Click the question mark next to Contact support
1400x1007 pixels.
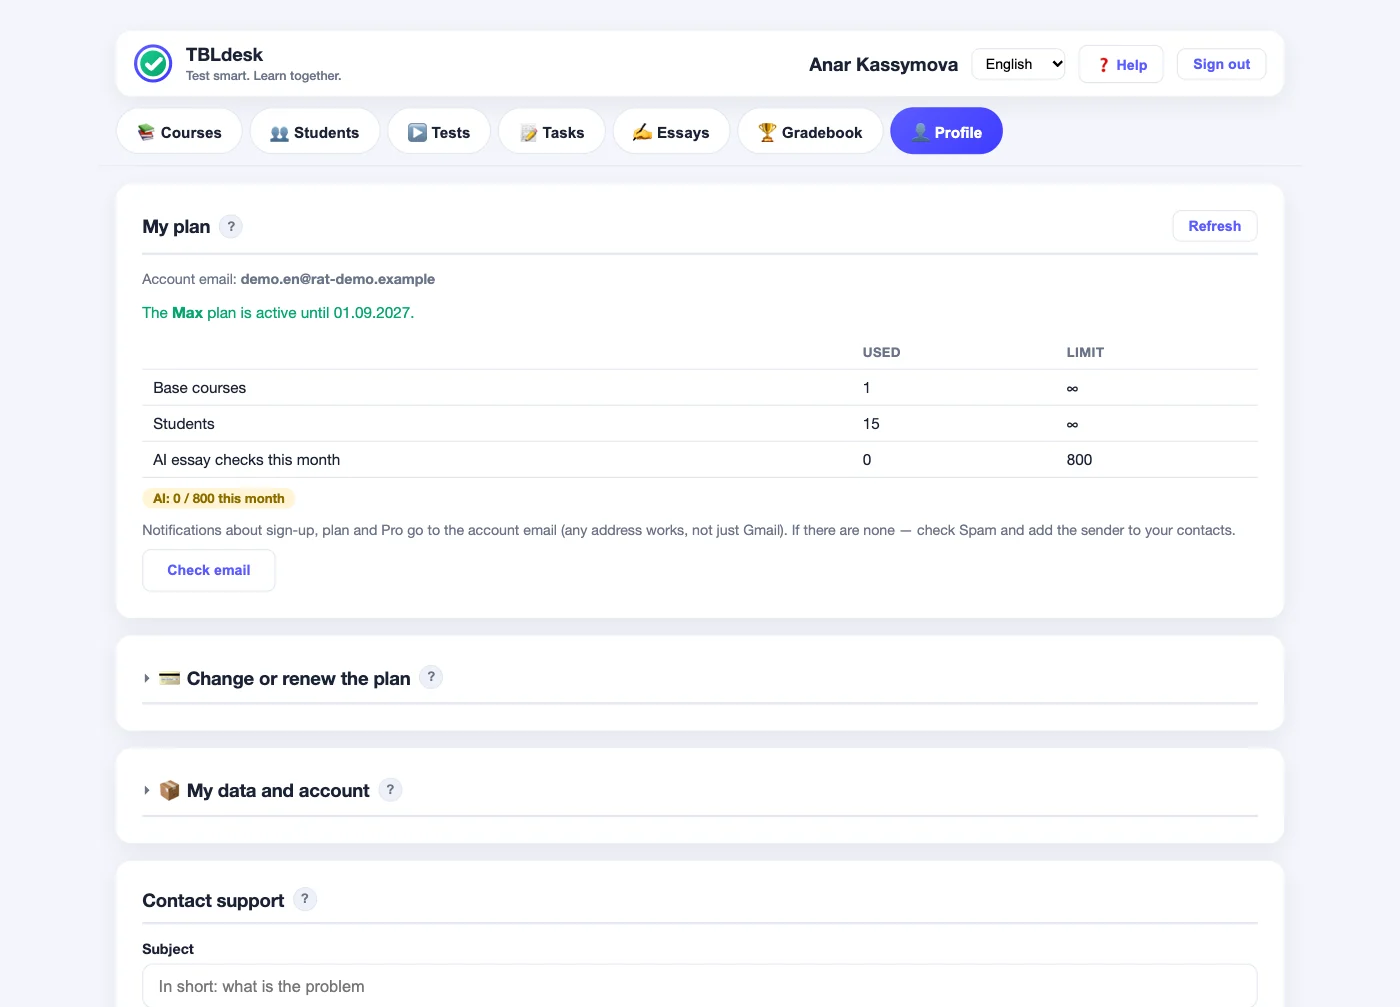pyautogui.click(x=305, y=899)
